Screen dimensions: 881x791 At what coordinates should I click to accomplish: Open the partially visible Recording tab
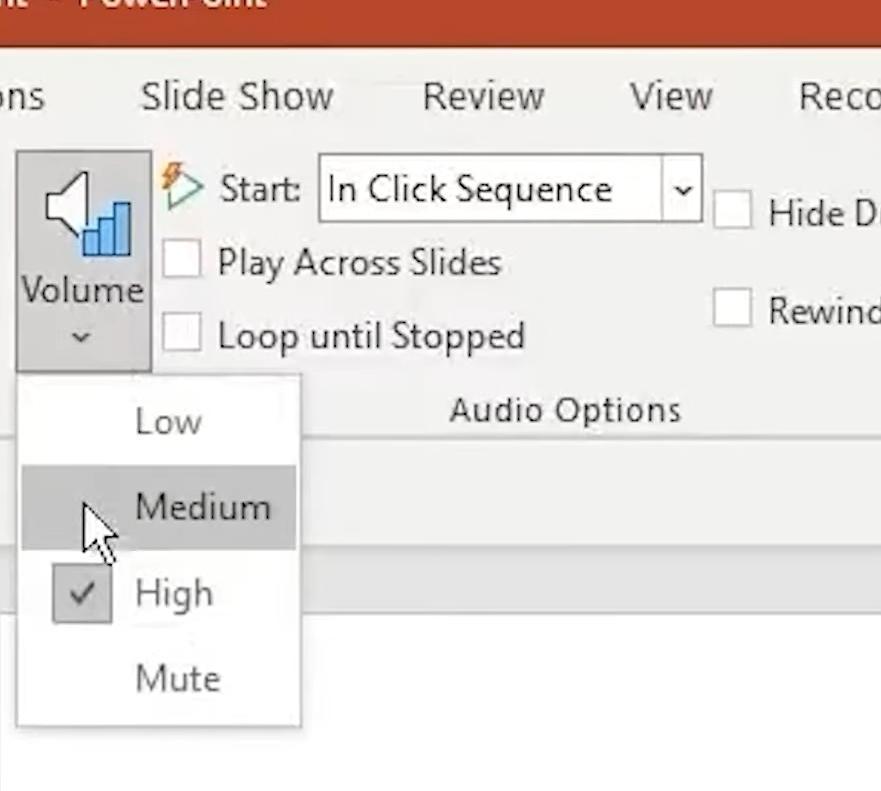[x=838, y=97]
